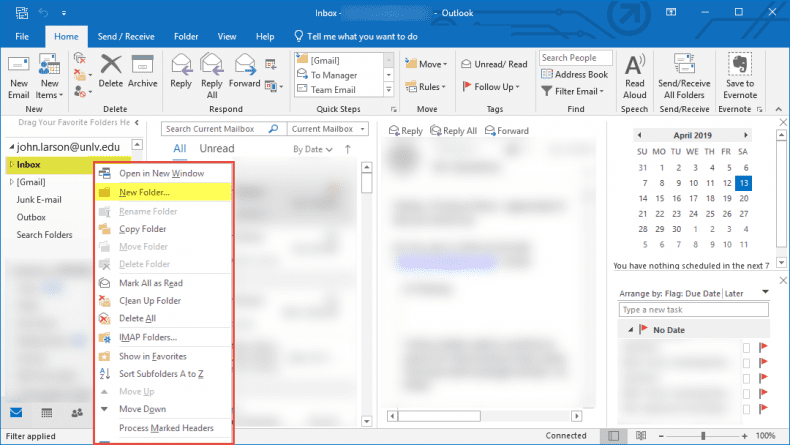The height and width of the screenshot is (445, 790).
Task: Click the Address Book button
Action: (574, 74)
